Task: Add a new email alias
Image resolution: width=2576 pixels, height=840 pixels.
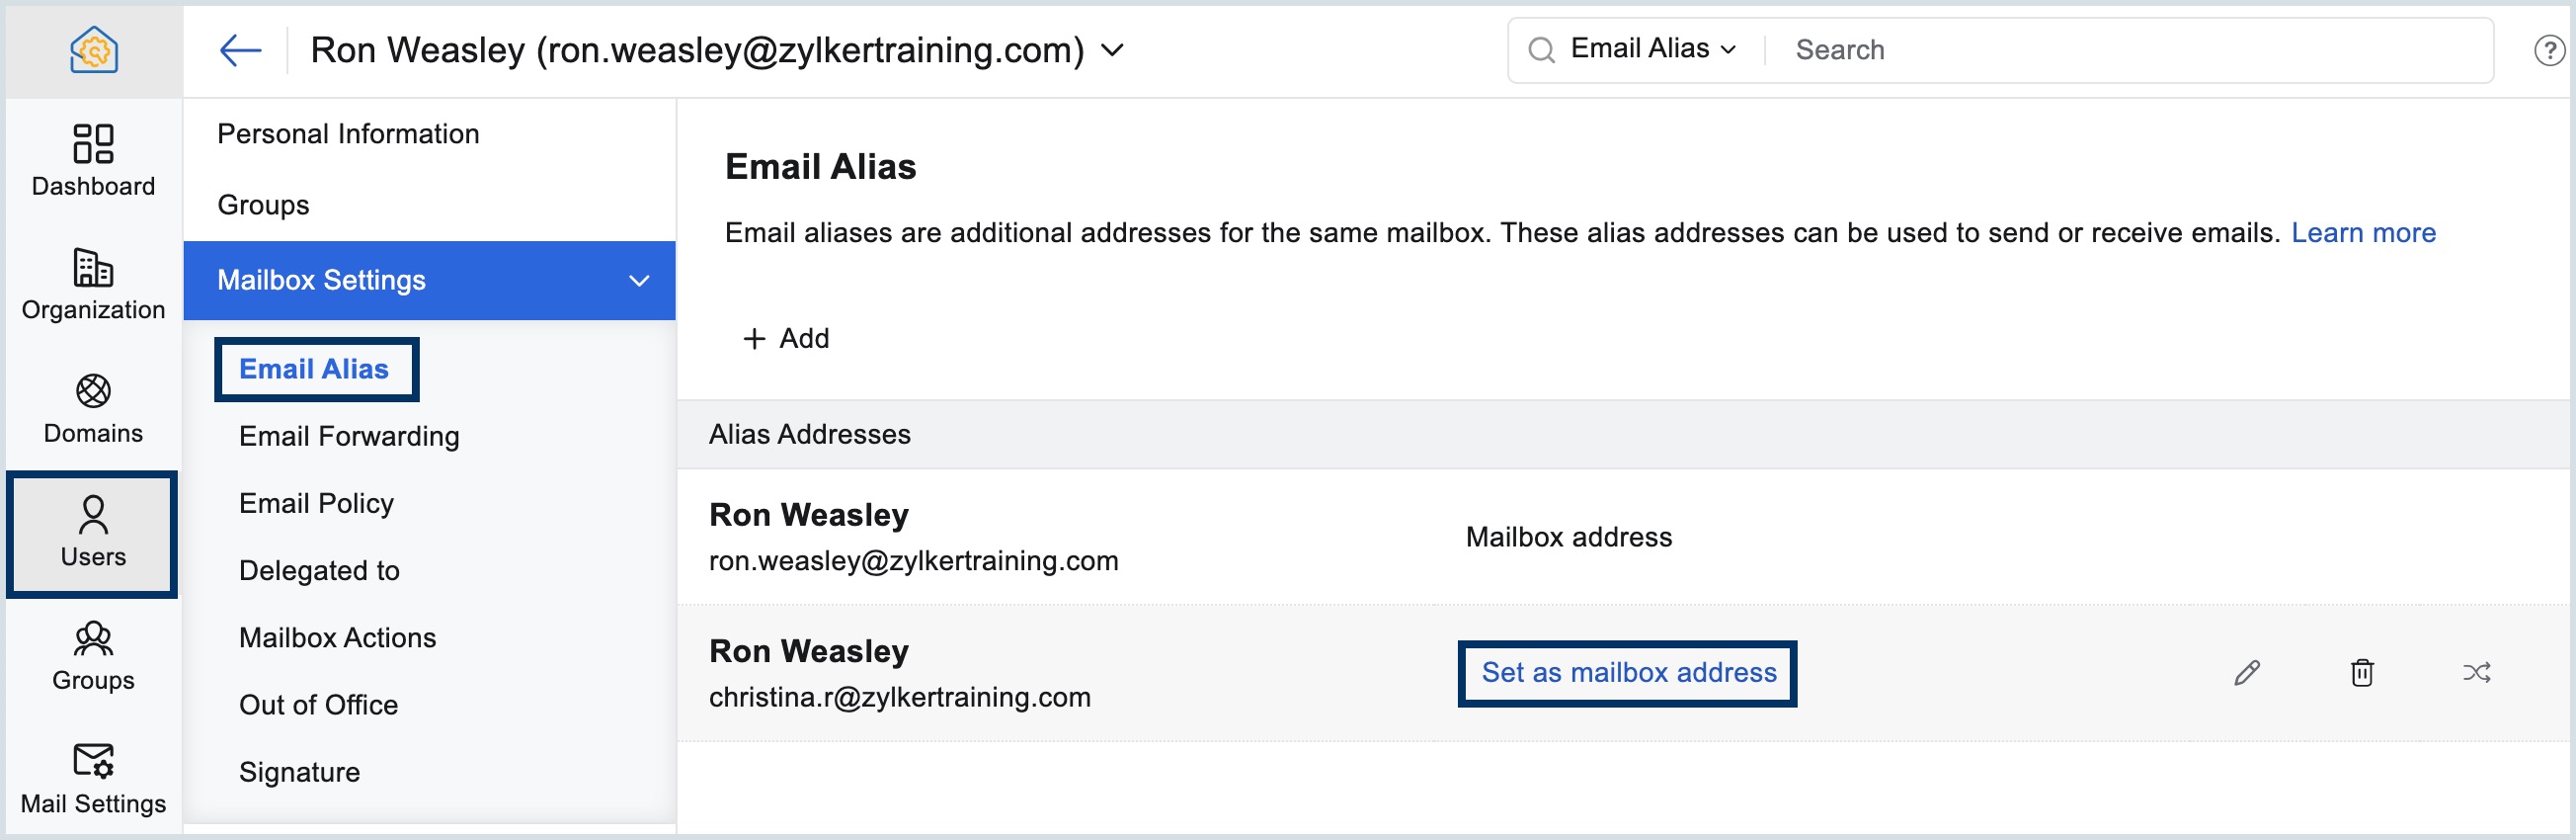Action: point(787,338)
